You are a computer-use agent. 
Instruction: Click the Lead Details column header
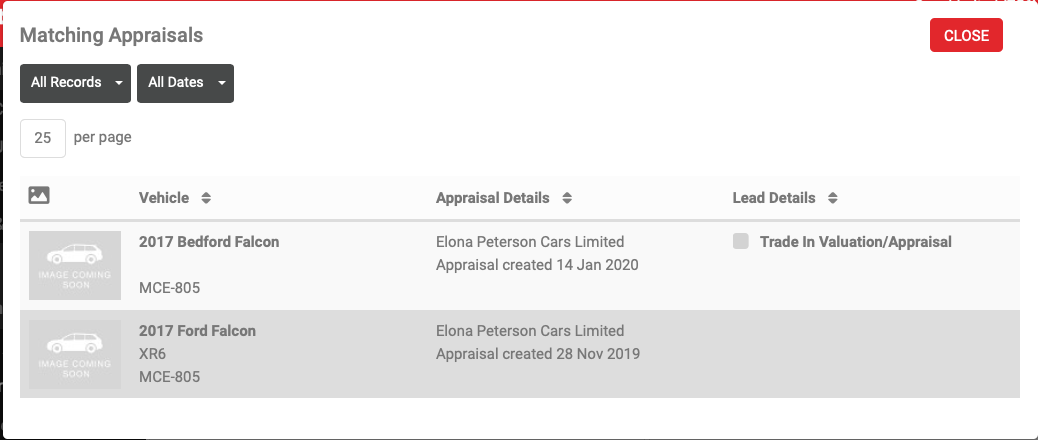(x=774, y=198)
